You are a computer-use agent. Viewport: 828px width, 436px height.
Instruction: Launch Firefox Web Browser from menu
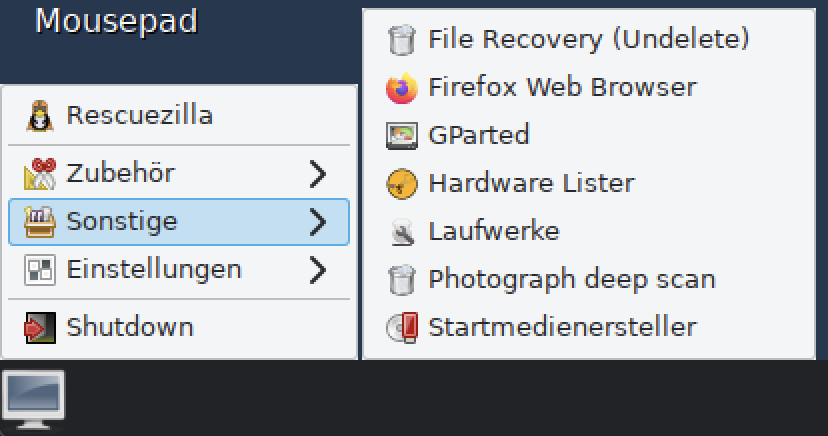(589, 88)
